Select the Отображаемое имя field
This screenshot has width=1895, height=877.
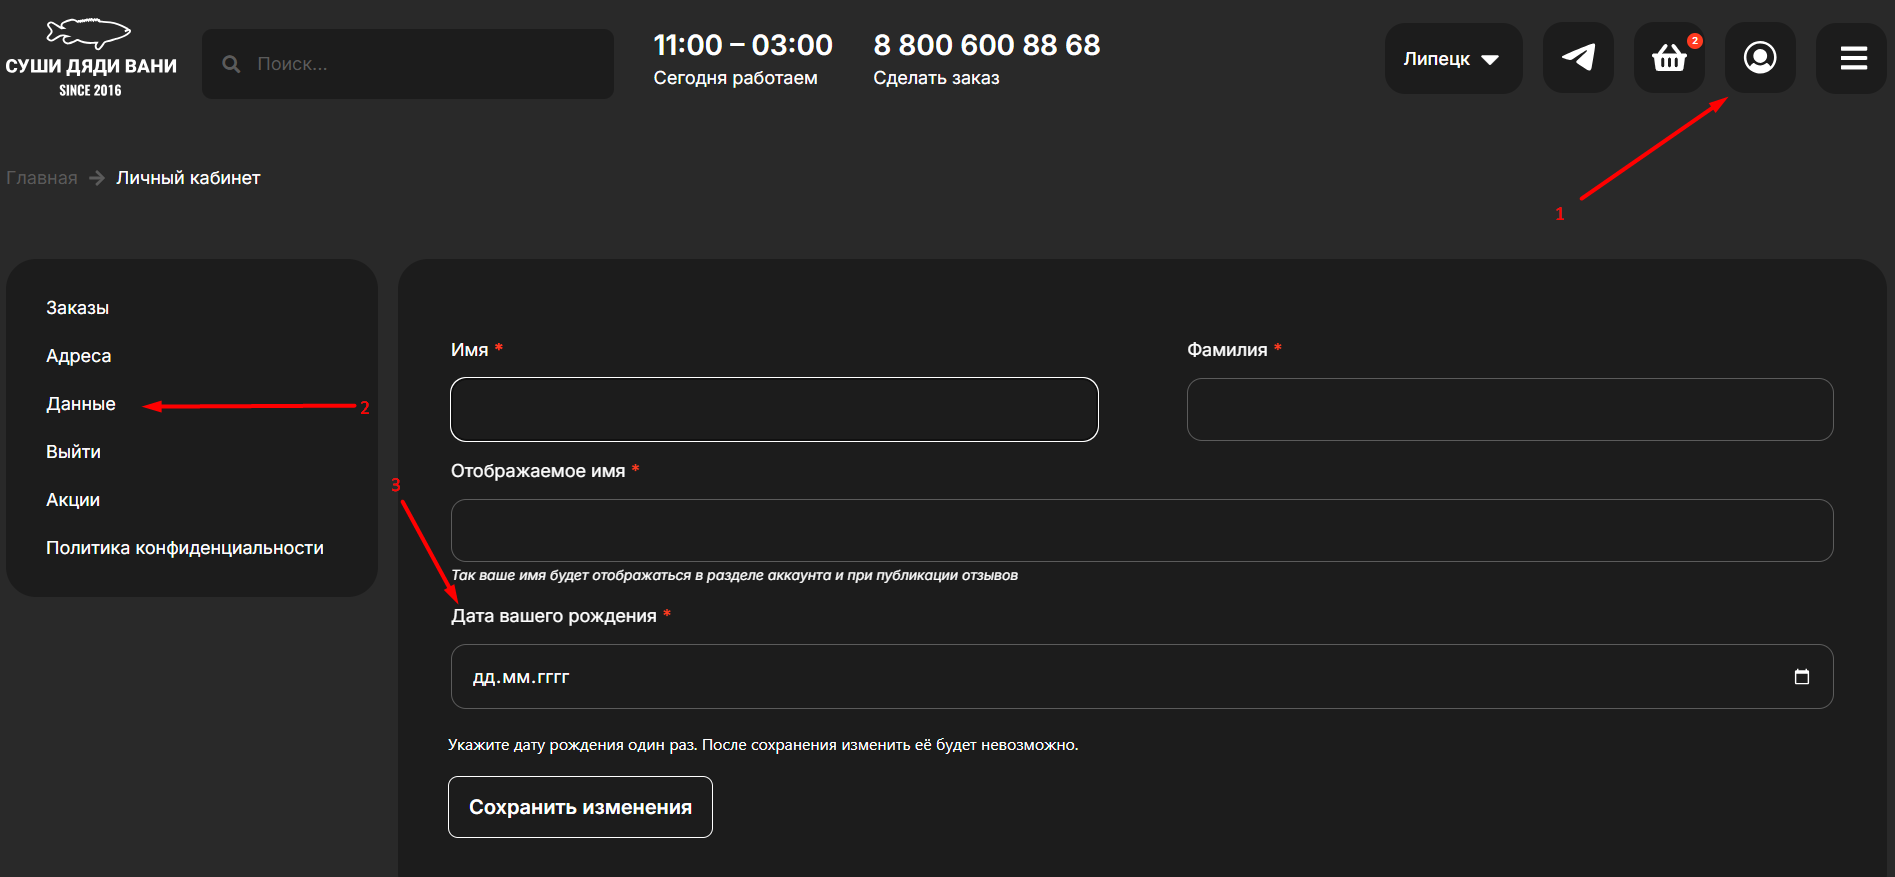pyautogui.click(x=1141, y=530)
